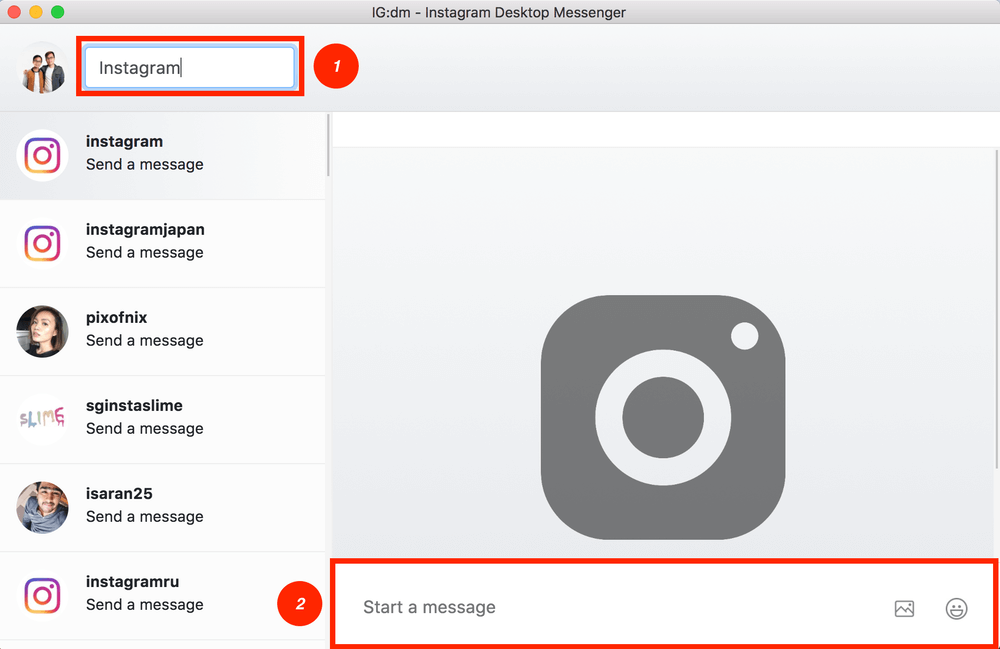Click your own profile avatar at top-left
Screen dimensions: 1000x649
coord(42,68)
